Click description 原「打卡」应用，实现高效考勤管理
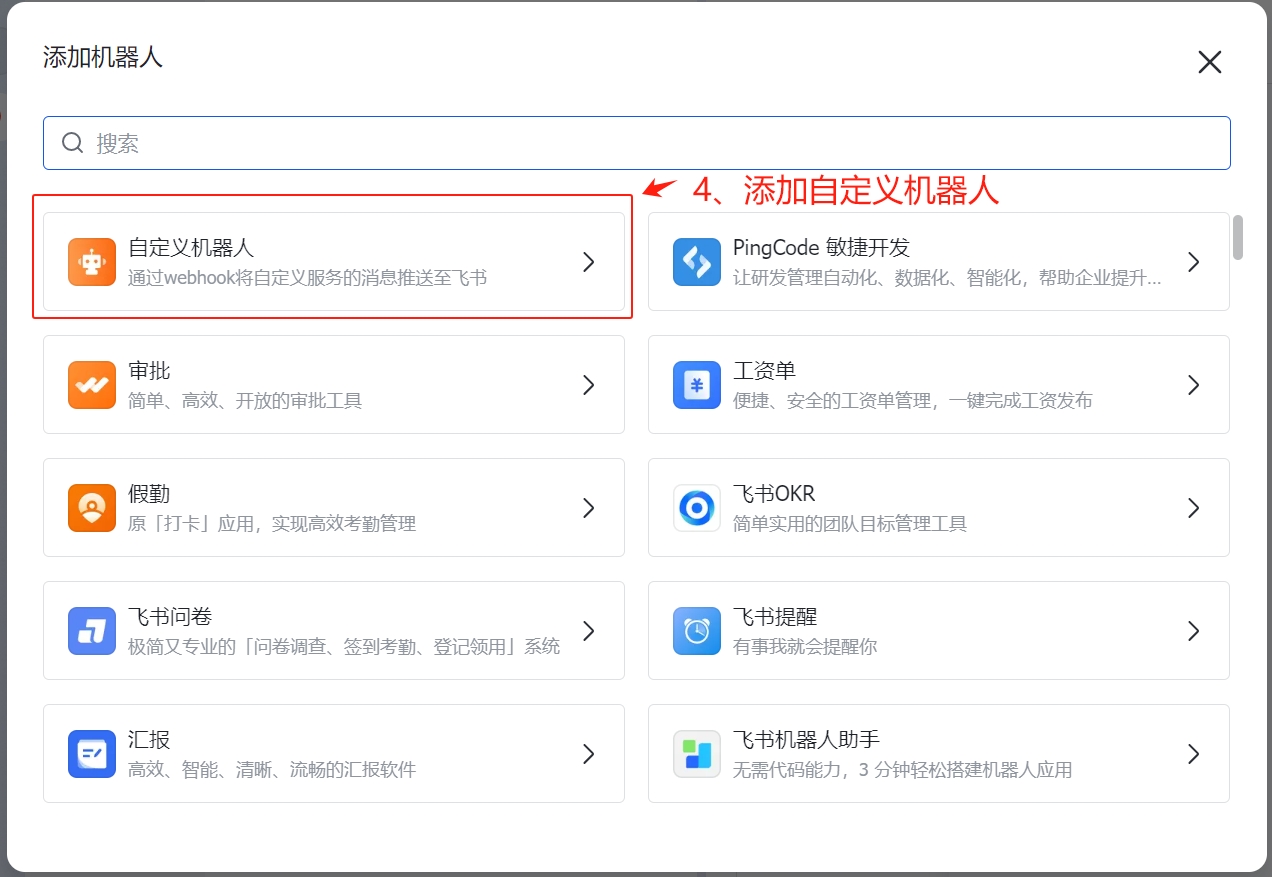 [272, 524]
